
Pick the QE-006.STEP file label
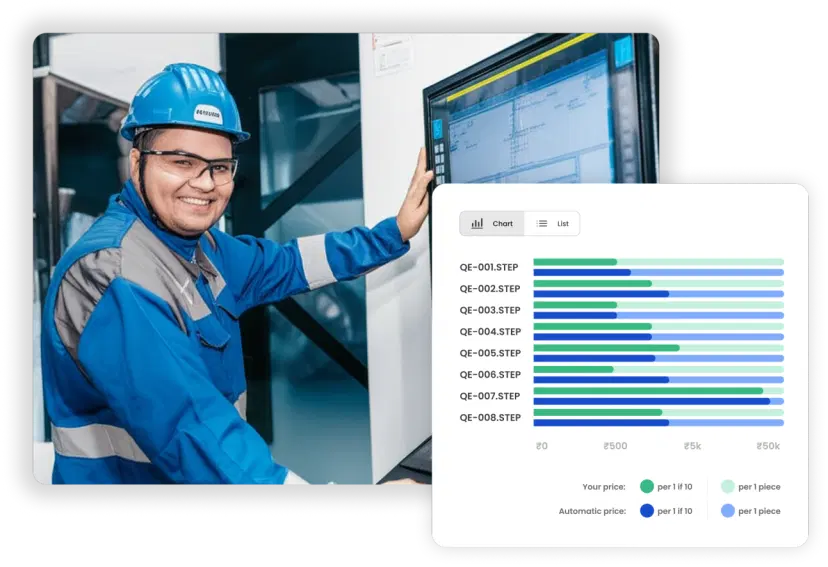tap(490, 375)
